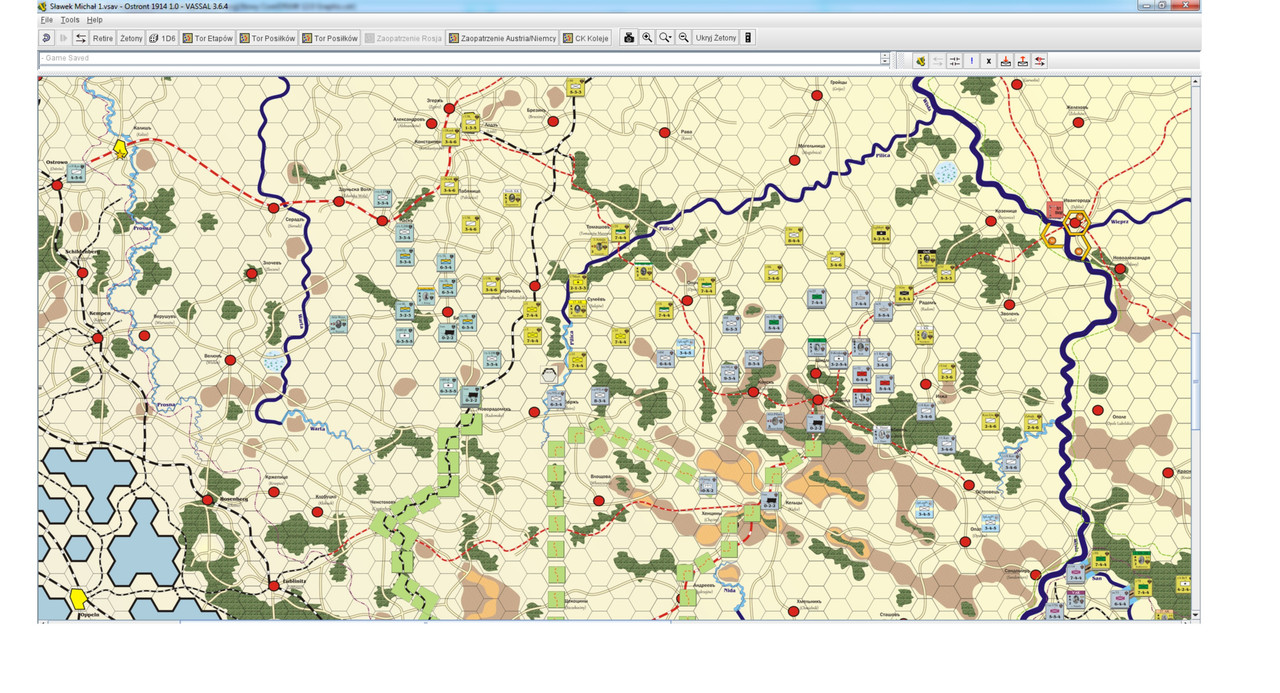Click the icon right of Ukryj Żetony
The width and height of the screenshot is (1280, 693).
pos(748,38)
